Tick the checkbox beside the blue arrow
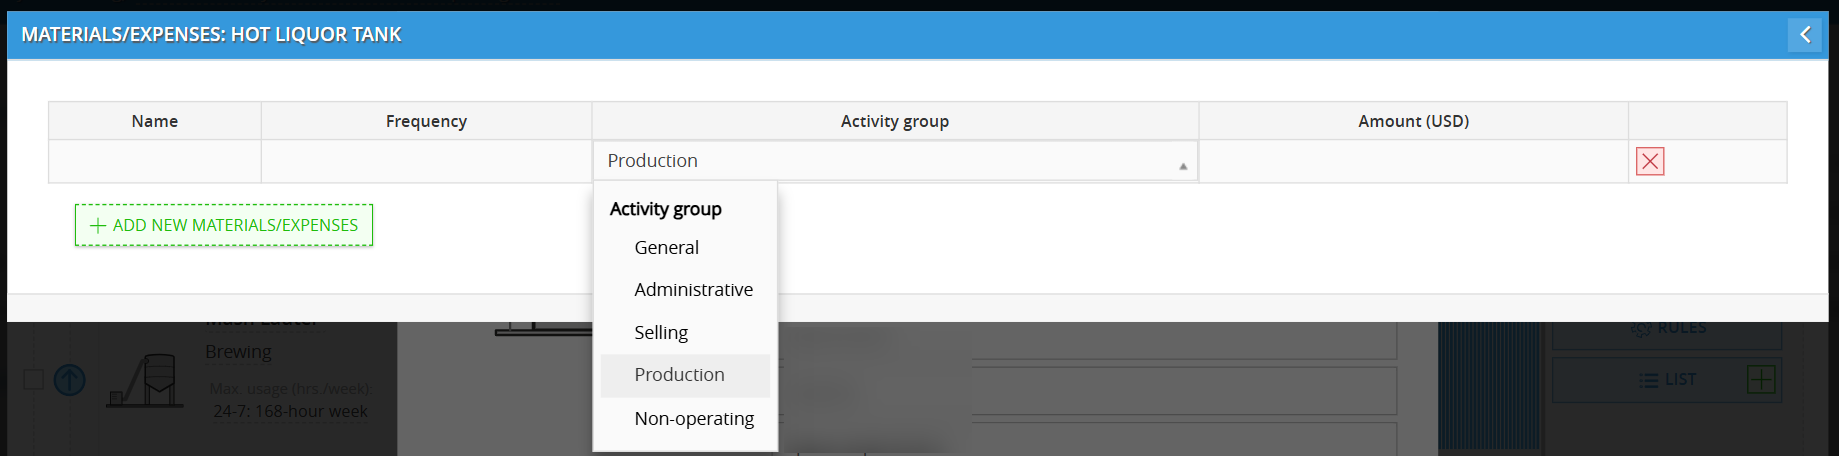This screenshot has width=1839, height=456. (33, 380)
